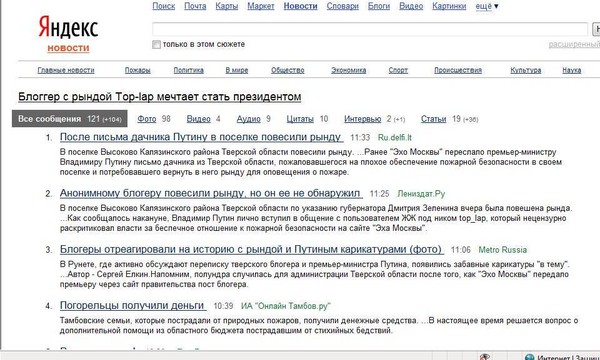Image resolution: width=600 pixels, height=360 pixels.
Task: Switch to the Фото tab
Action: (147, 119)
